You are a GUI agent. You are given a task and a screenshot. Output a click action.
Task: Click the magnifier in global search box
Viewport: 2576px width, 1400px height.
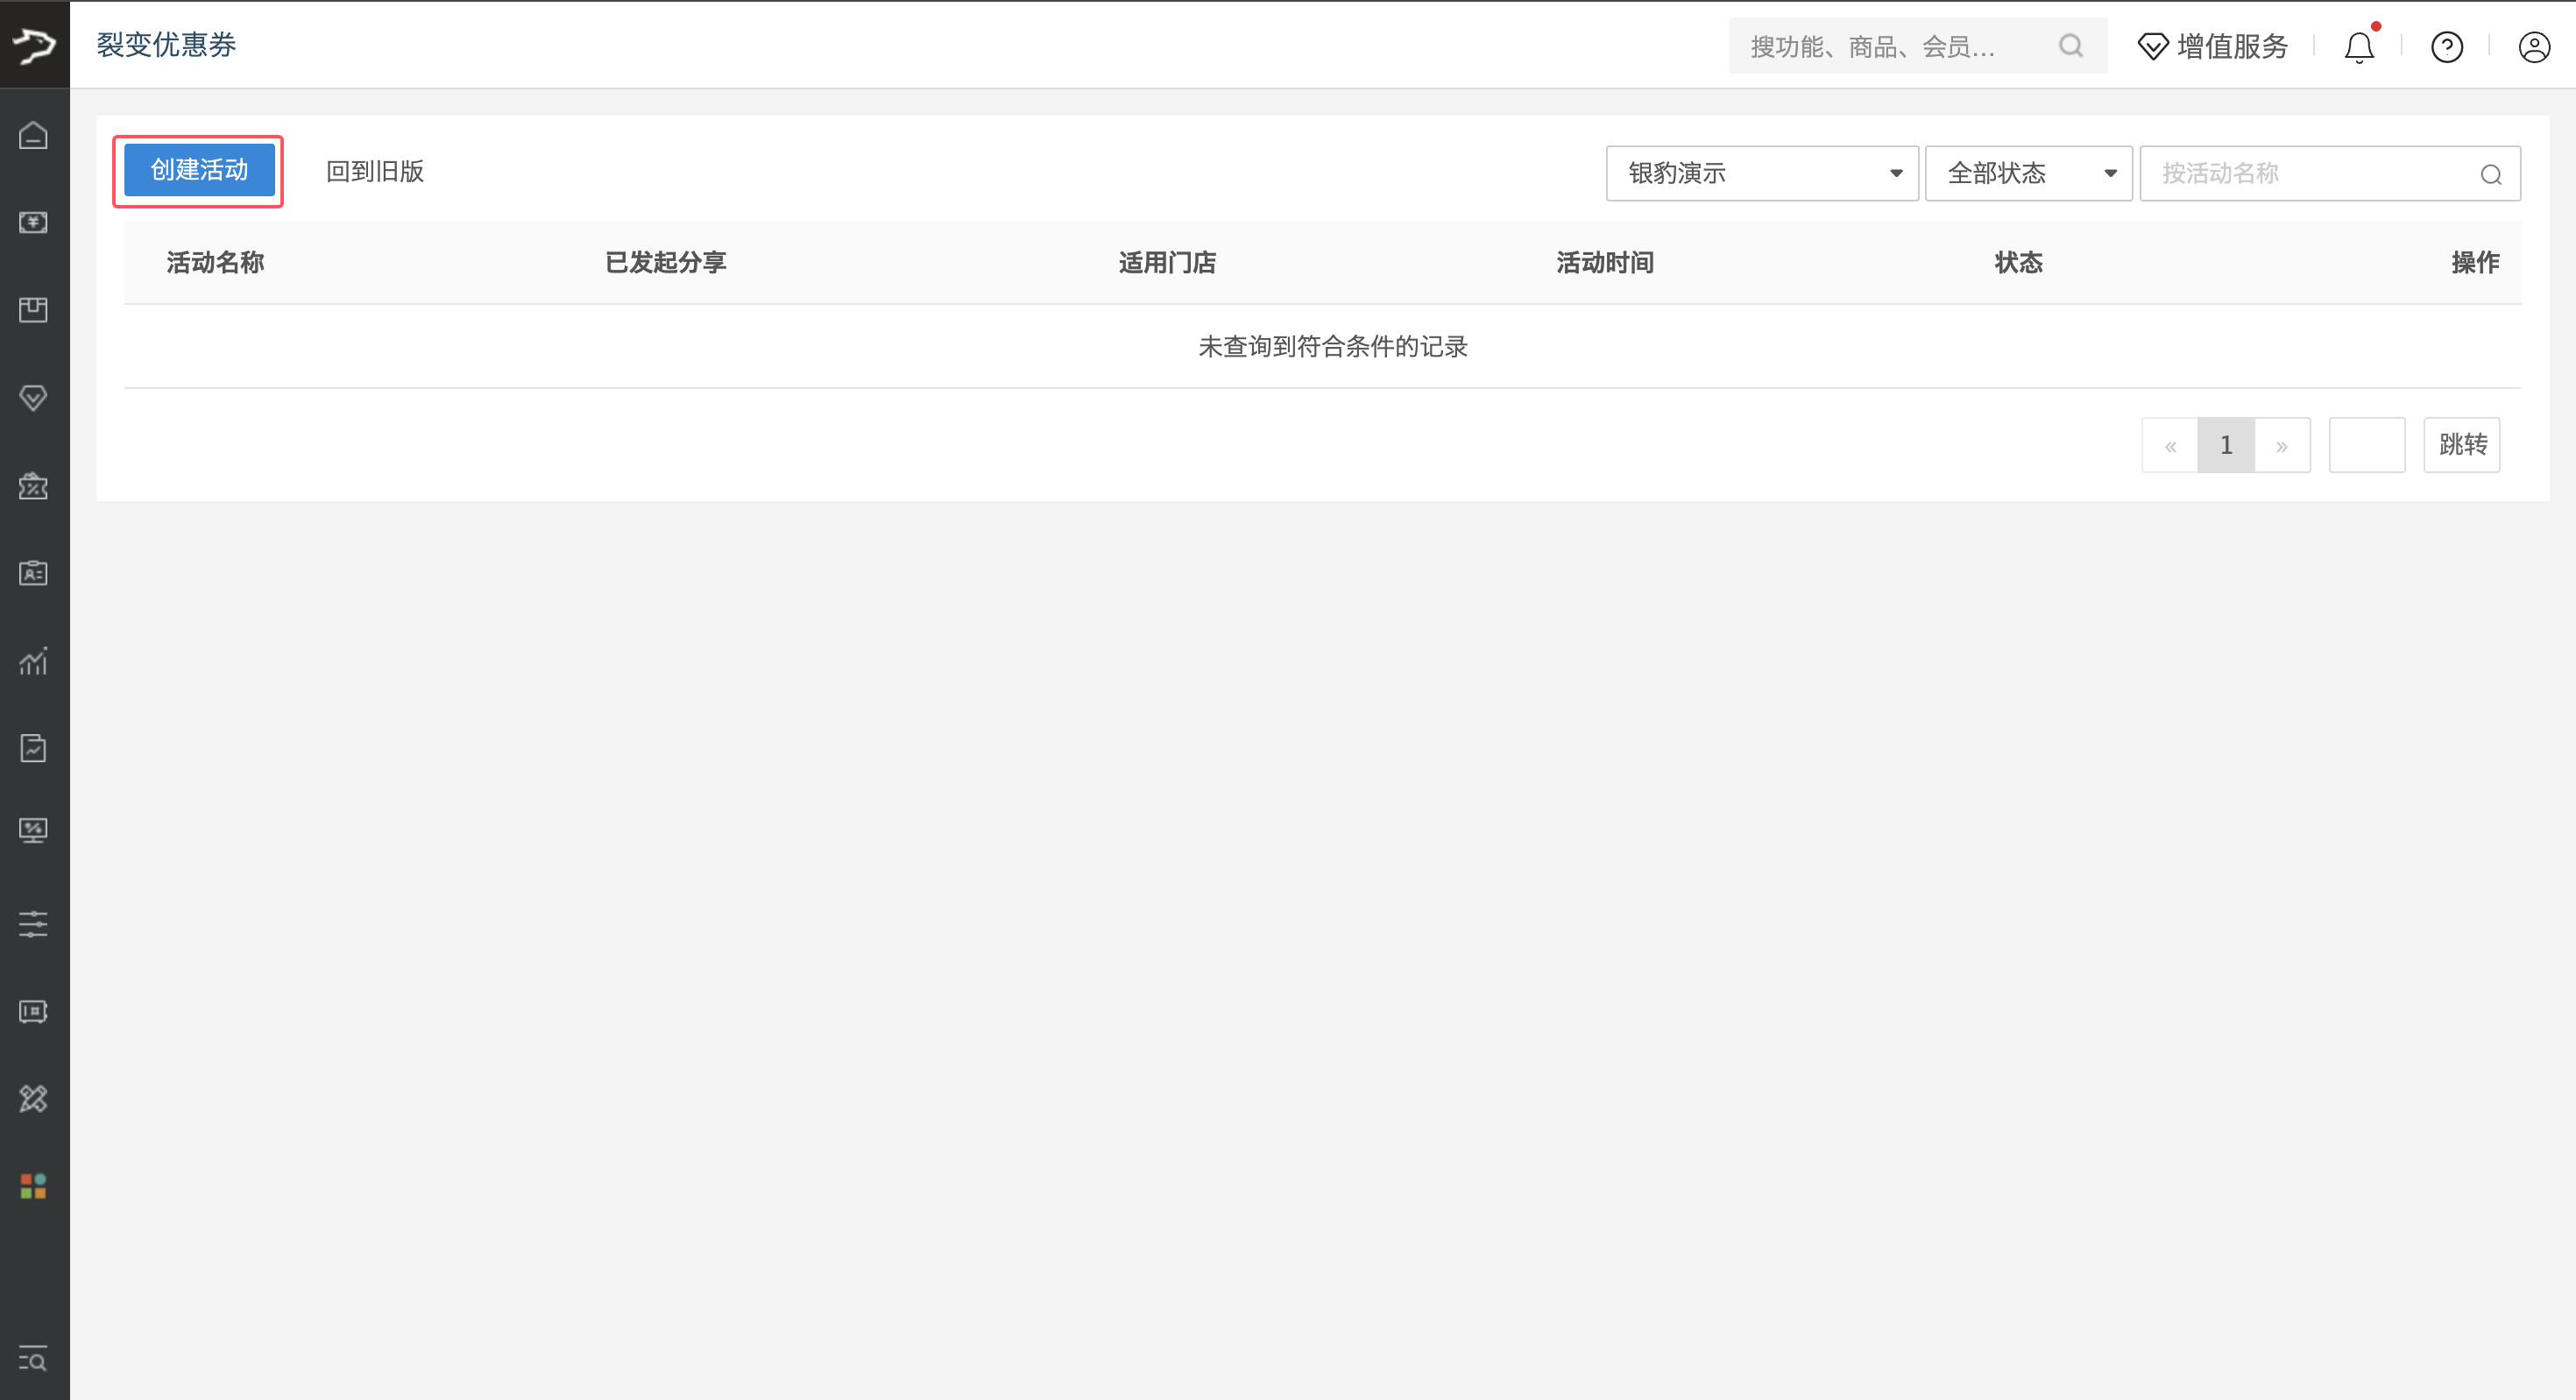tap(2071, 46)
